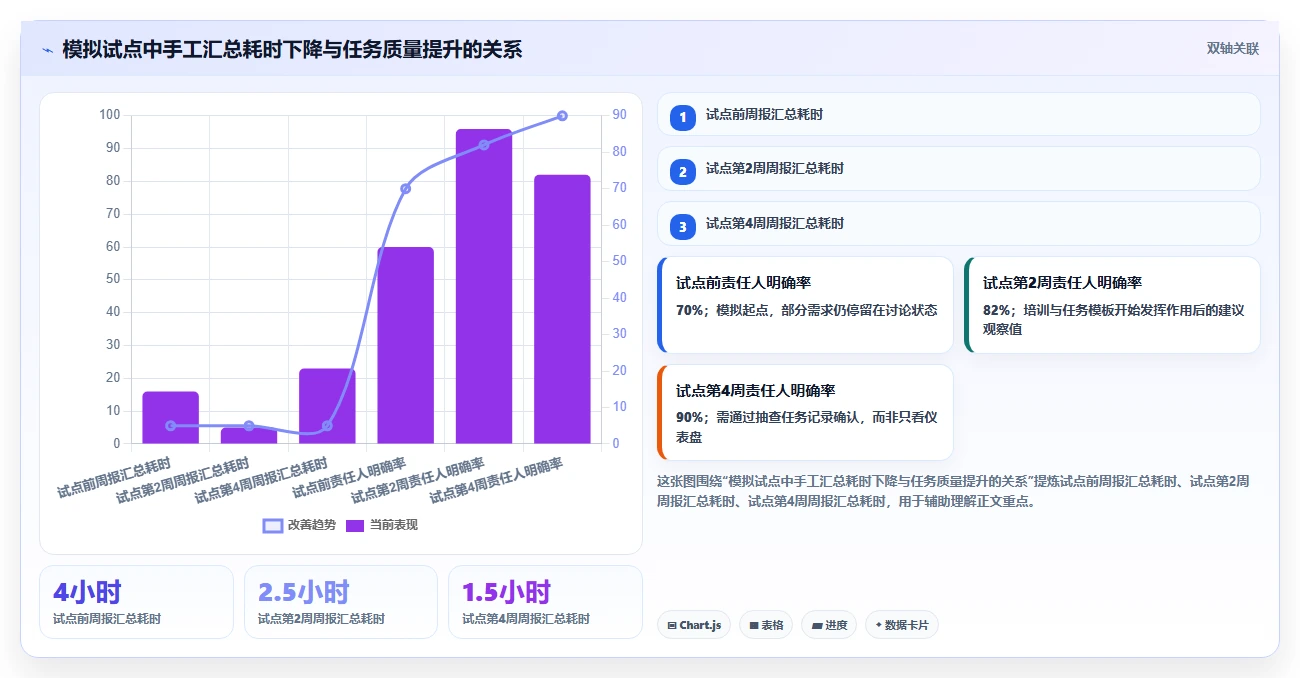Click the 试点第2周责任人明确率 card
Viewport: 1300px width, 678px height.
pos(1112,305)
